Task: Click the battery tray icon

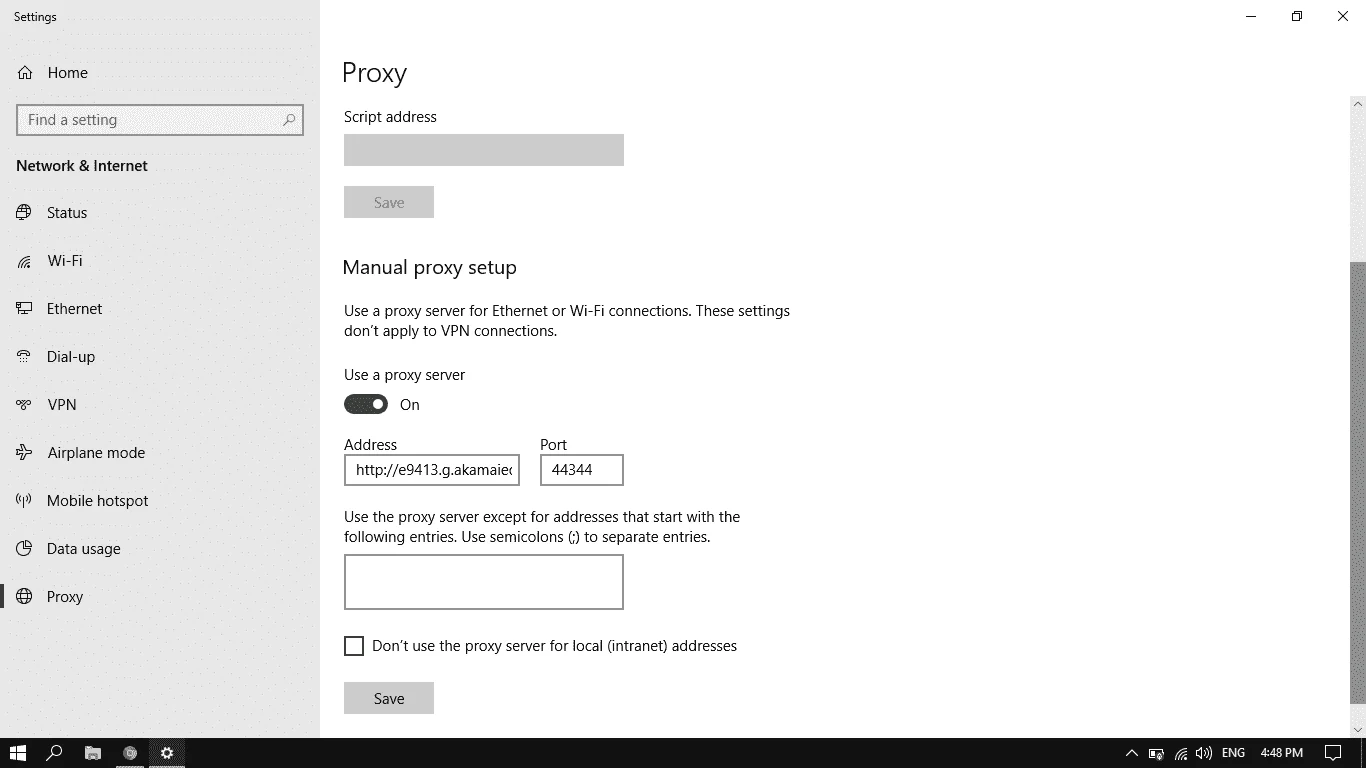Action: tap(1156, 753)
